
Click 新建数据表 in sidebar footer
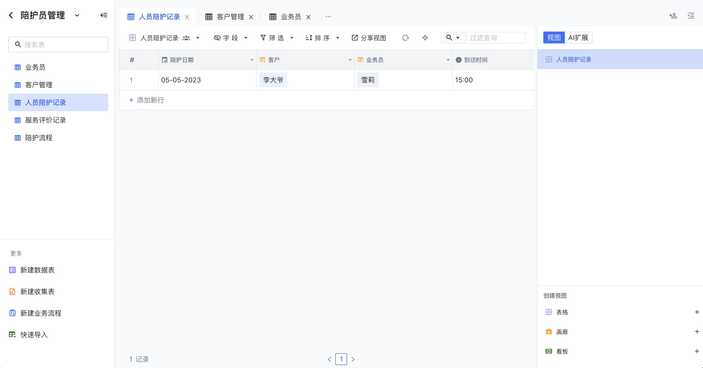[32, 270]
